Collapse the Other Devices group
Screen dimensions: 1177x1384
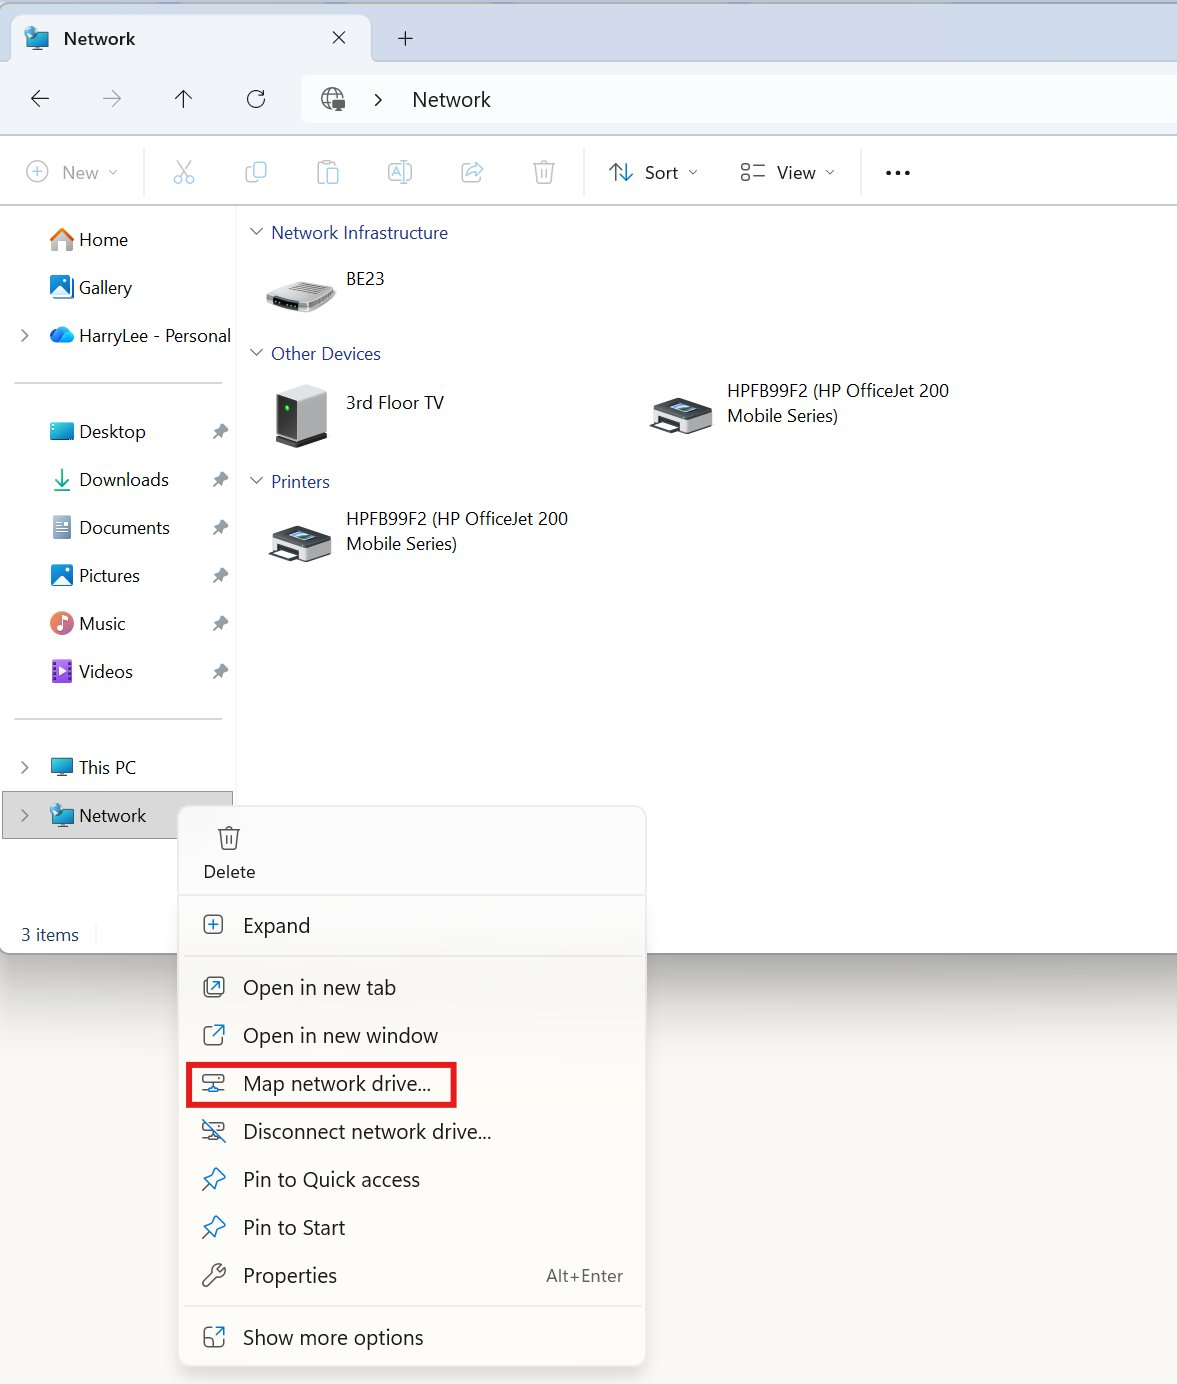tap(256, 353)
